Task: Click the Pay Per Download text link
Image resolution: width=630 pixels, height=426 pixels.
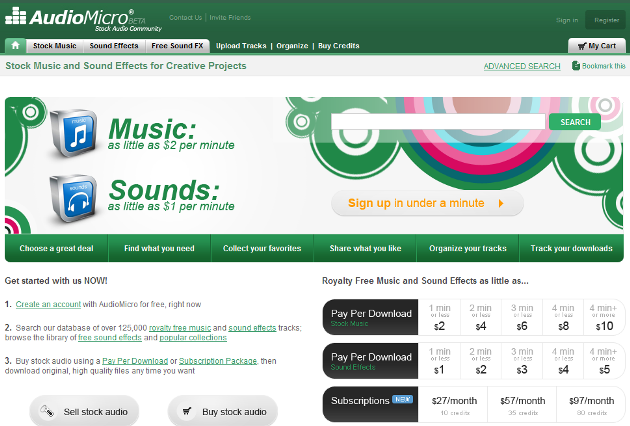Action: (135, 361)
